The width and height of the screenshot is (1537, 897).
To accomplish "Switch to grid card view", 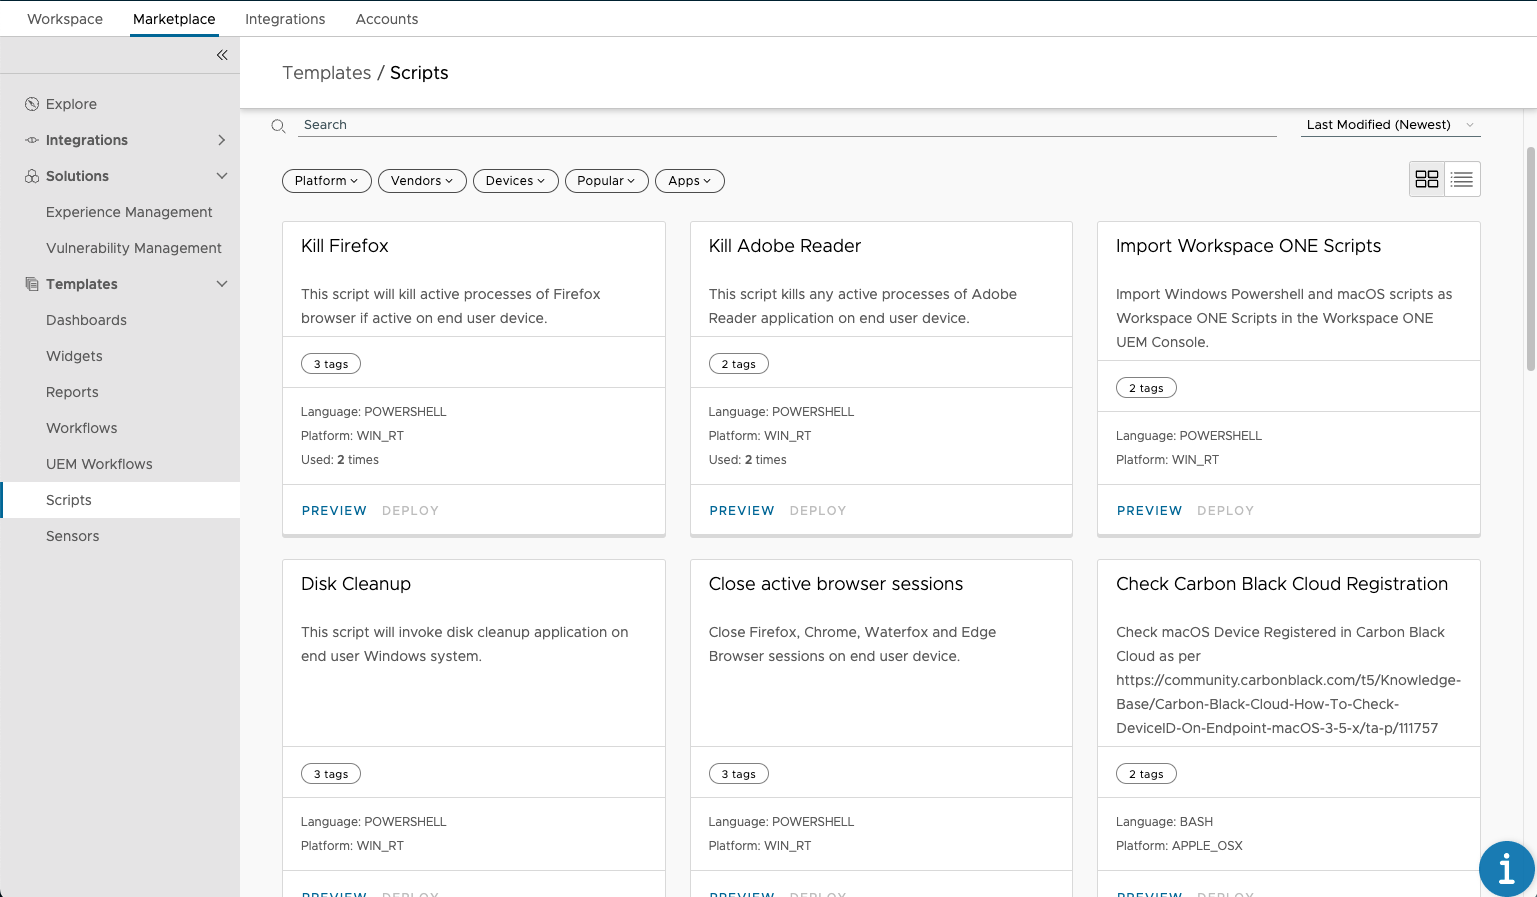I will coord(1427,179).
